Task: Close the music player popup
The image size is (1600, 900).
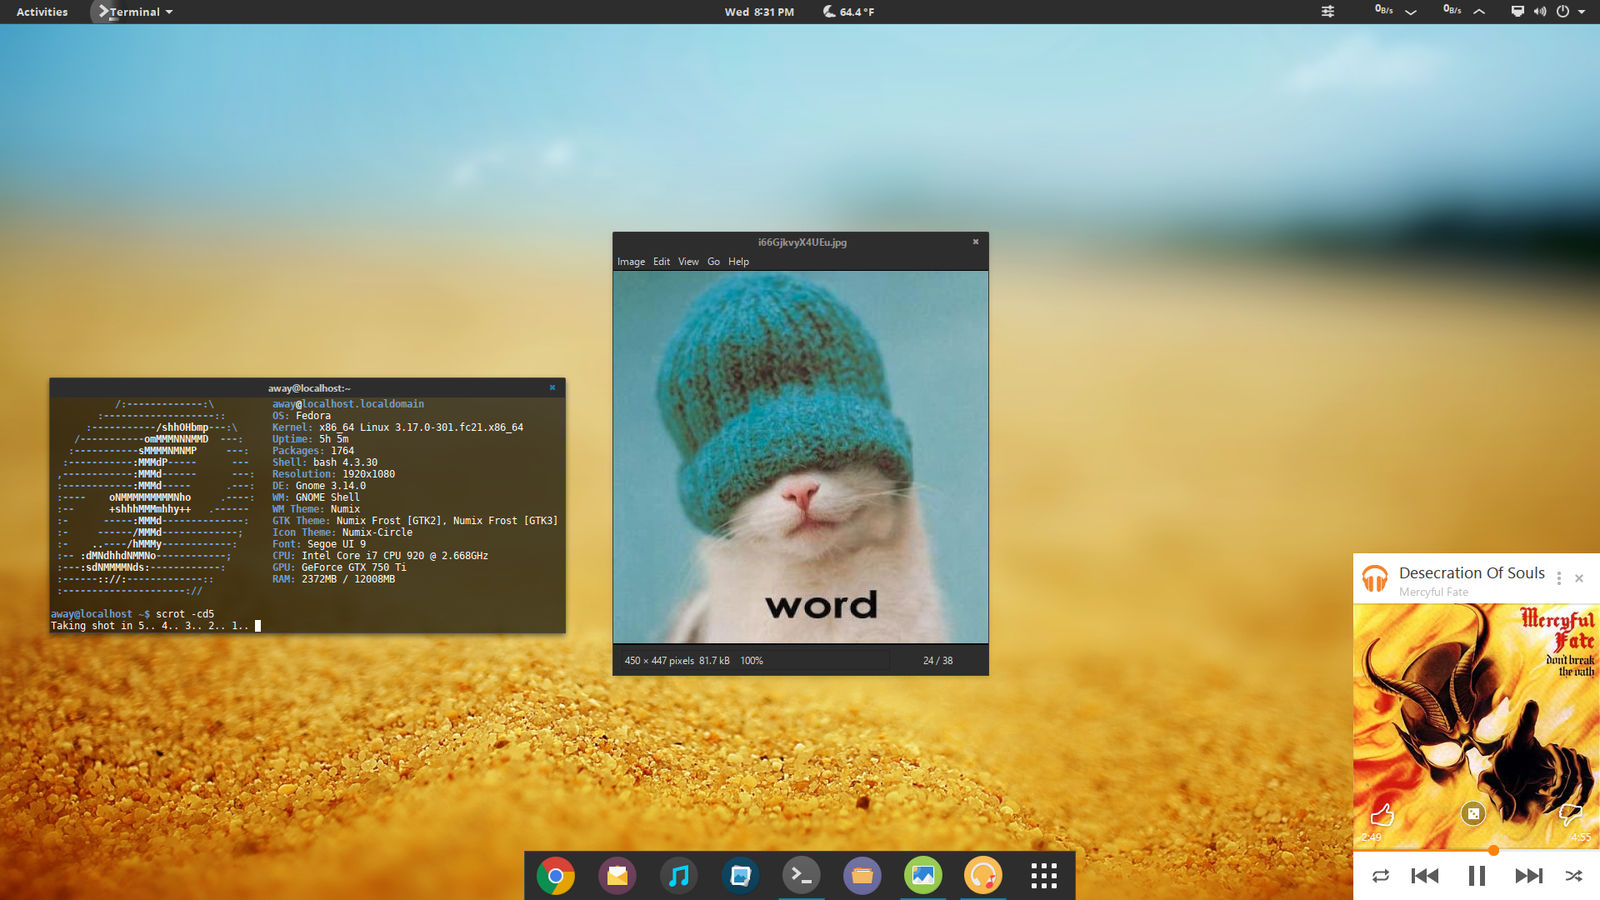Action: click(1579, 578)
